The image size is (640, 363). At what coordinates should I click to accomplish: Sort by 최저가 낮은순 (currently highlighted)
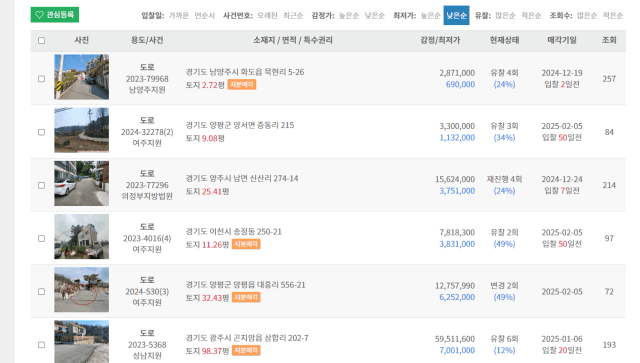[x=456, y=16]
